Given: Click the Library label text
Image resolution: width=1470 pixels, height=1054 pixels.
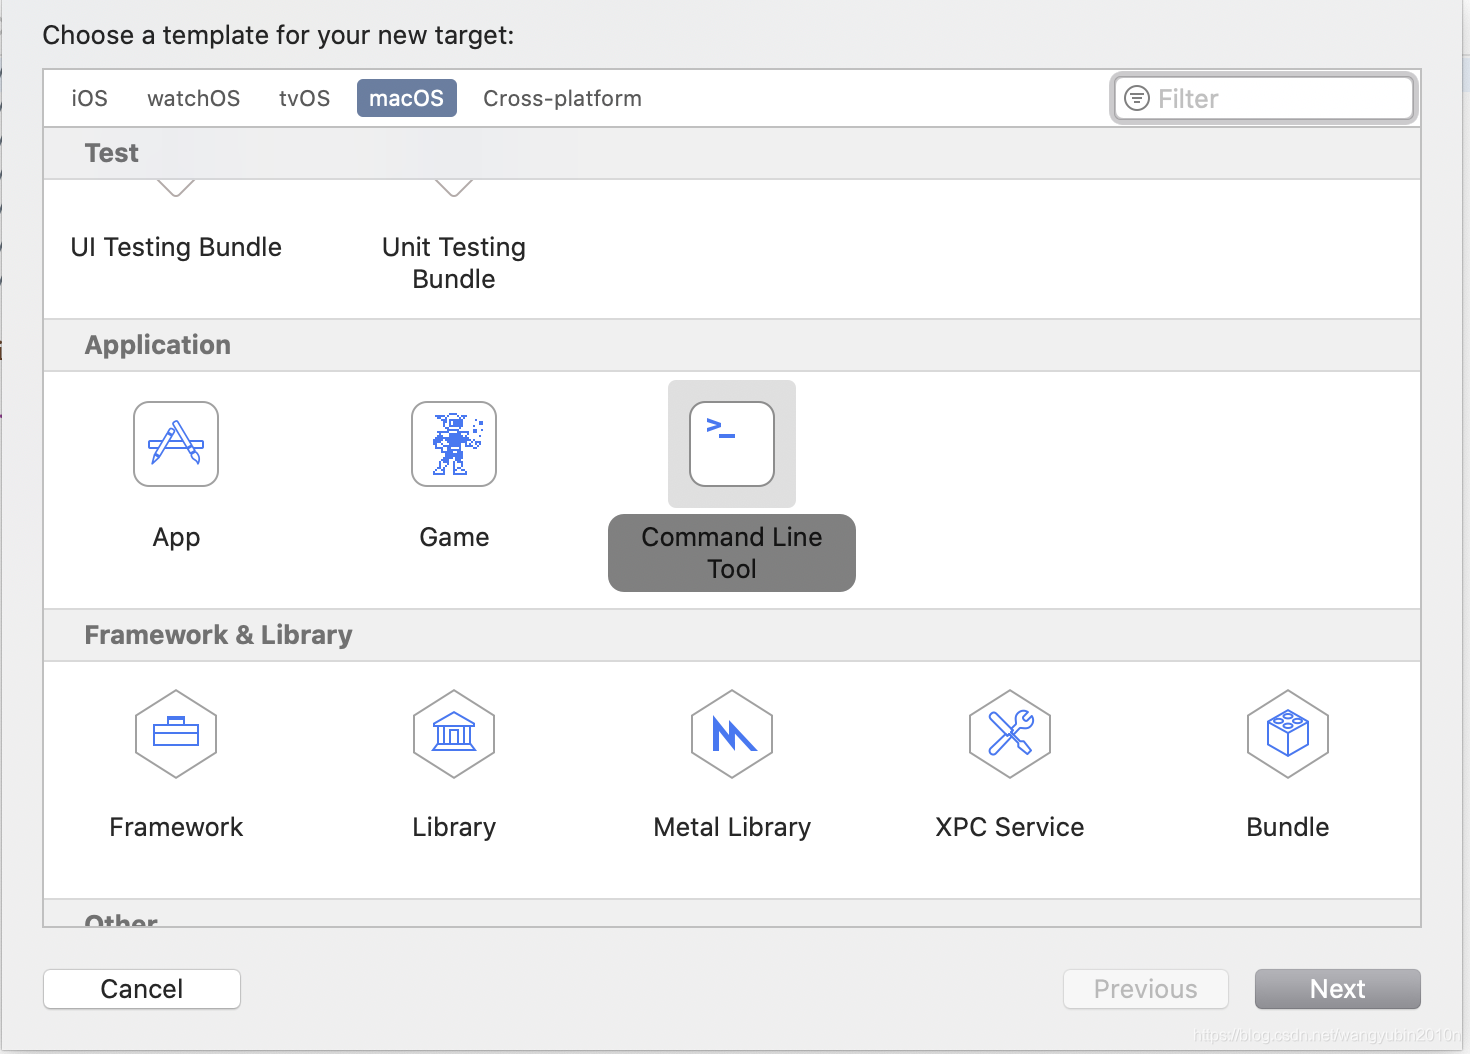Looking at the screenshot, I should tap(454, 828).
